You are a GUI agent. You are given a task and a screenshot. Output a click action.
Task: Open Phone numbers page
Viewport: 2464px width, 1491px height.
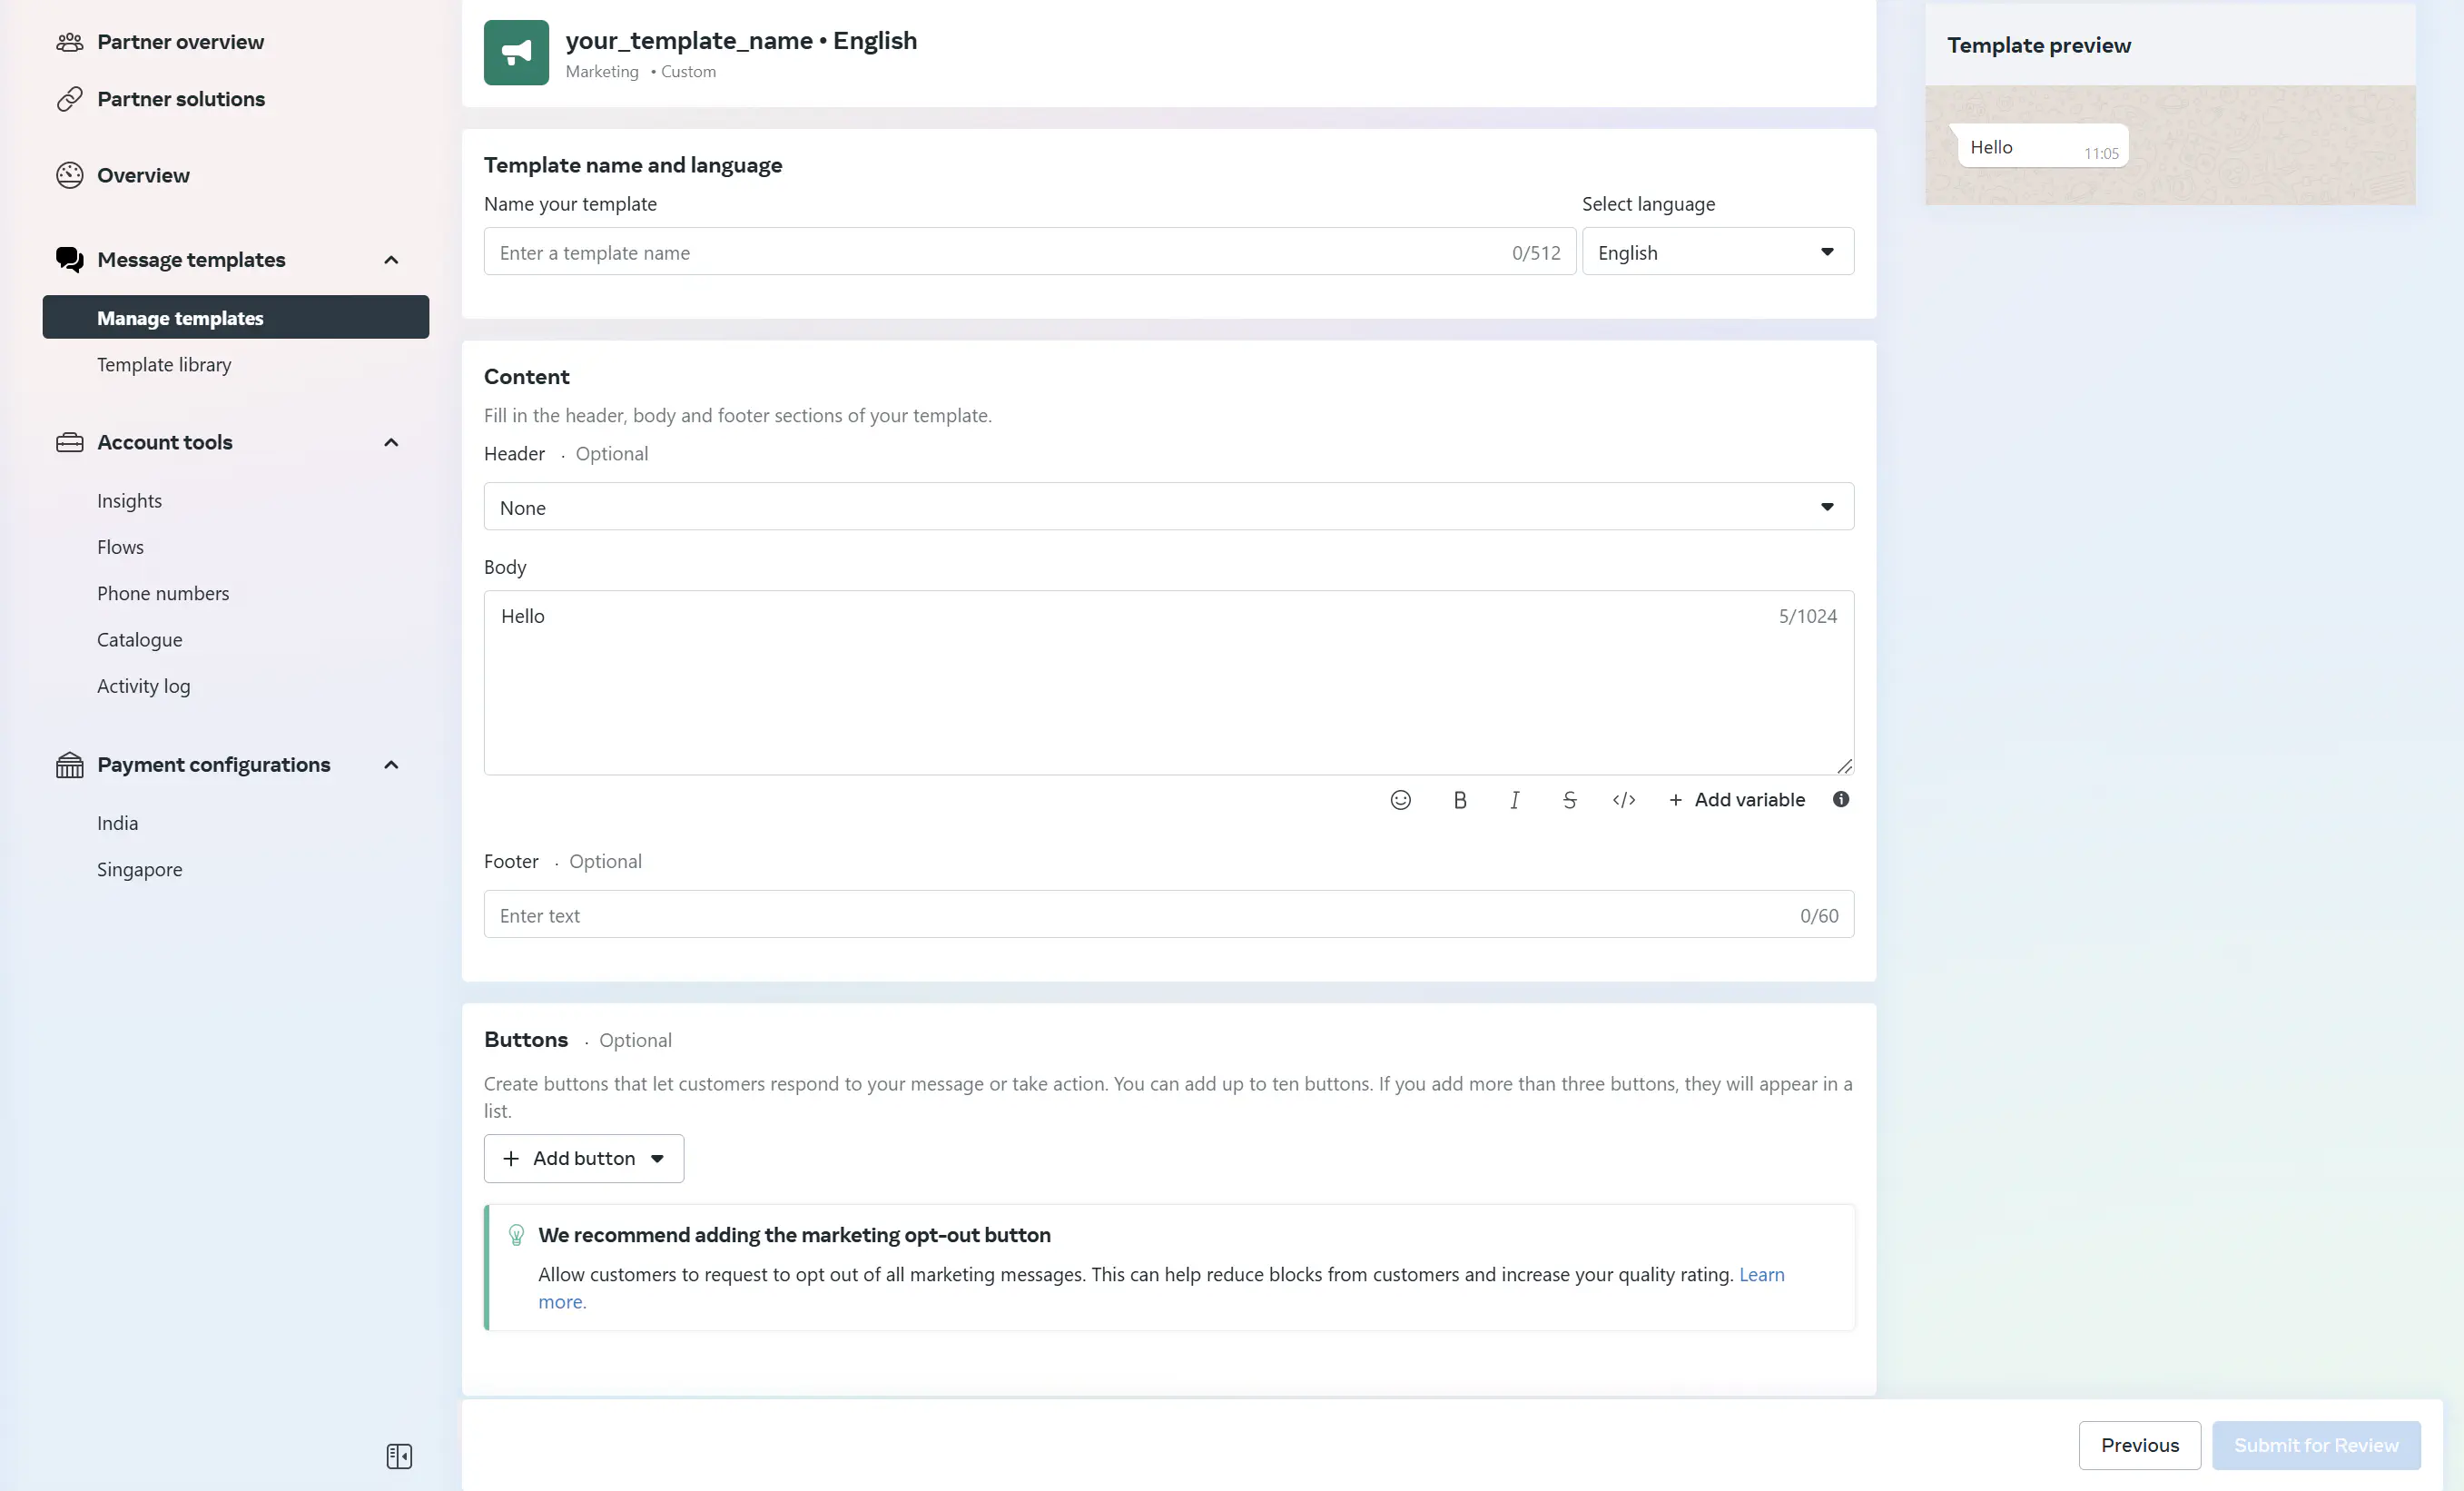tap(163, 593)
